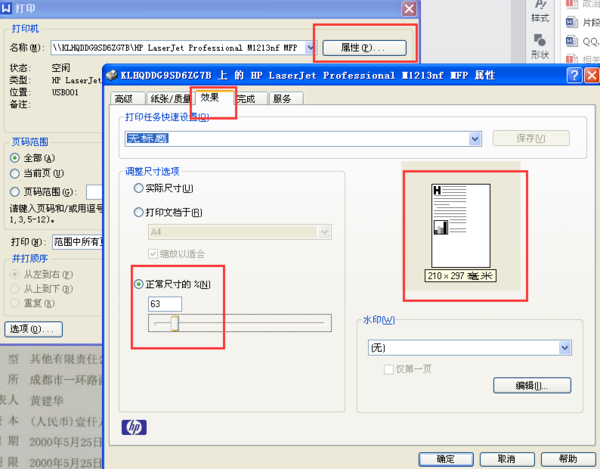The image size is (600, 469).
Task: Select 实际尺寸 actual size radio button
Action: (x=139, y=188)
